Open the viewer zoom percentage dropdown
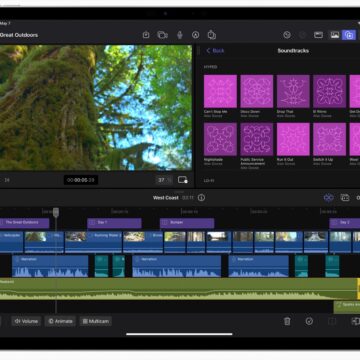This screenshot has height=360, width=360. (x=164, y=180)
